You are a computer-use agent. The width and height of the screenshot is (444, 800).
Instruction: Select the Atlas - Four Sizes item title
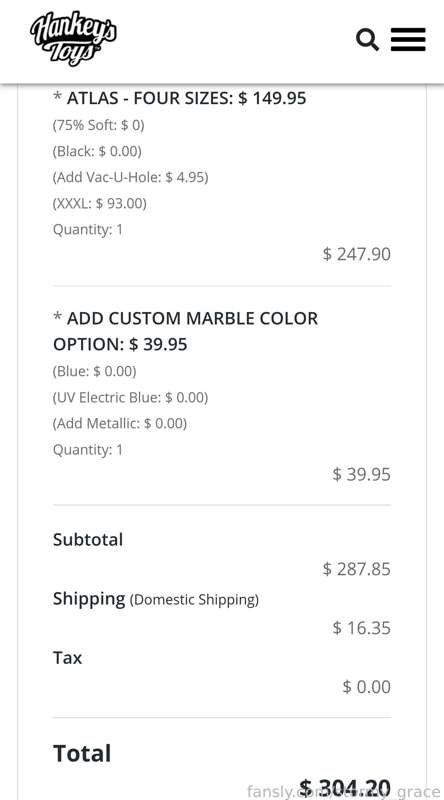tap(180, 97)
